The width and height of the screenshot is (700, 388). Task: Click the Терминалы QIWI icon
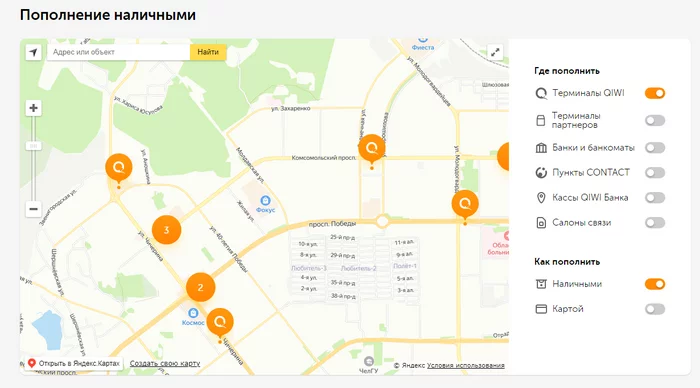[x=541, y=93]
